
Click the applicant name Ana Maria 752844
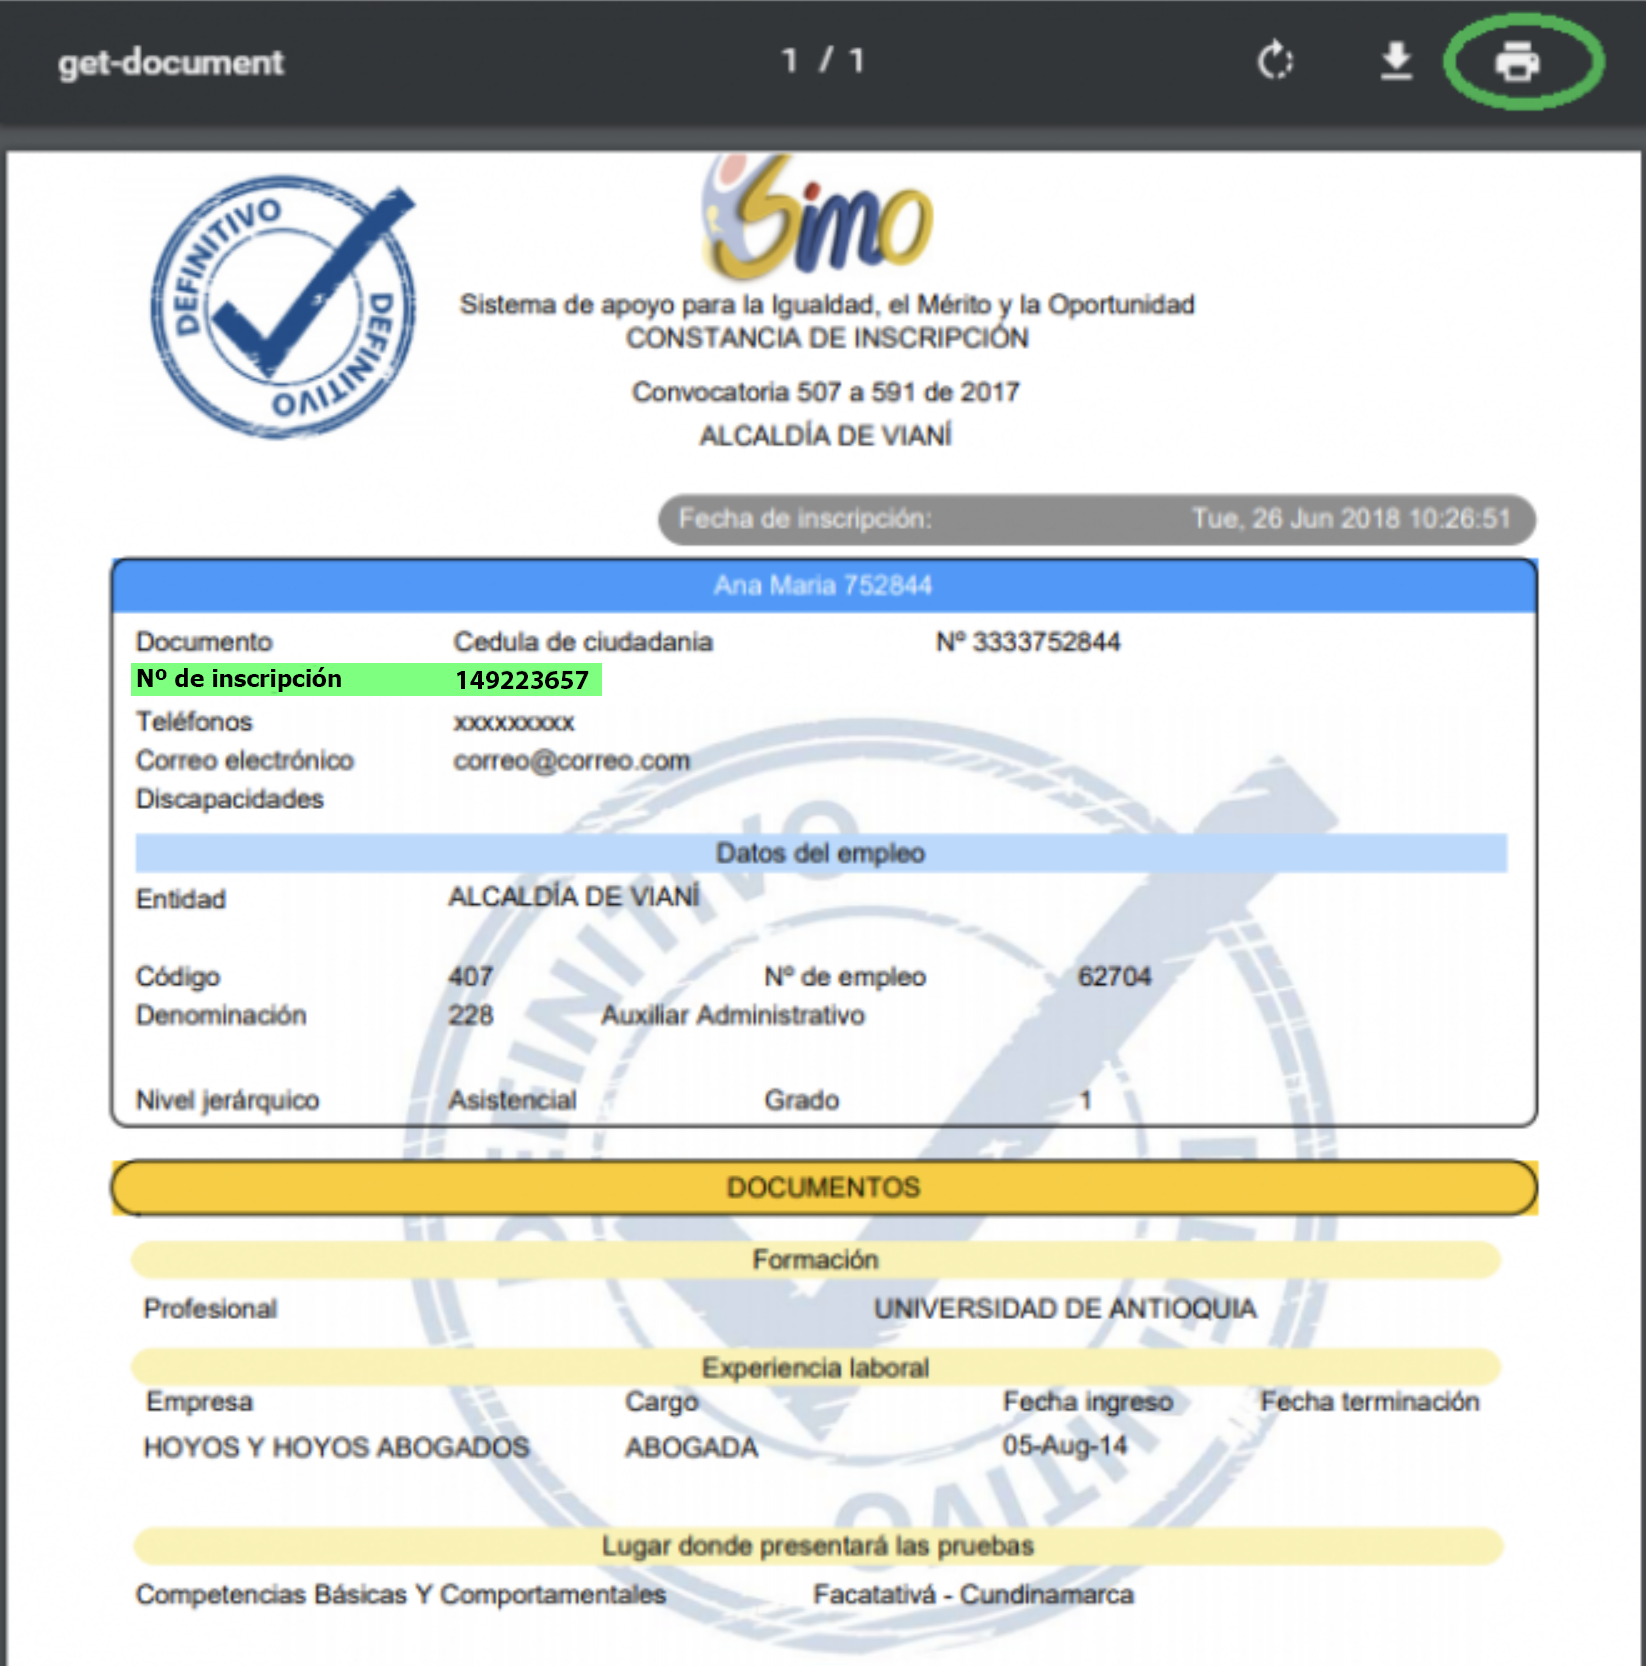[x=823, y=585]
